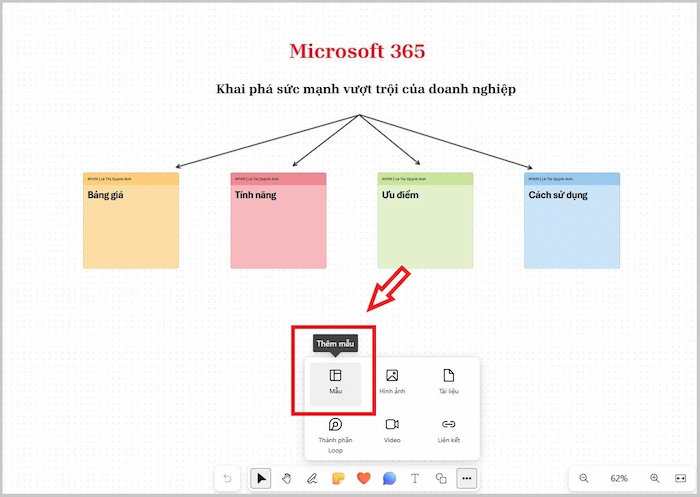This screenshot has height=497, width=700.
Task: Choose the Select arrow tool
Action: tap(261, 479)
